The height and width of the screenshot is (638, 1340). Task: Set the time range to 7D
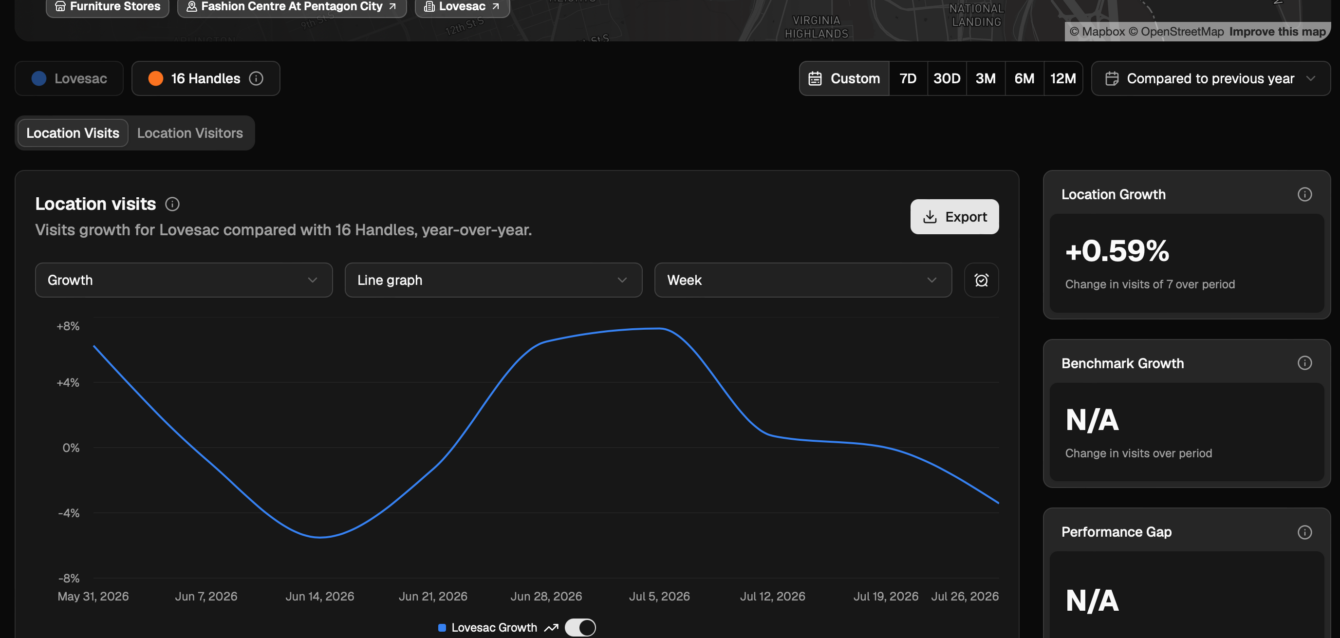pyautogui.click(x=908, y=79)
